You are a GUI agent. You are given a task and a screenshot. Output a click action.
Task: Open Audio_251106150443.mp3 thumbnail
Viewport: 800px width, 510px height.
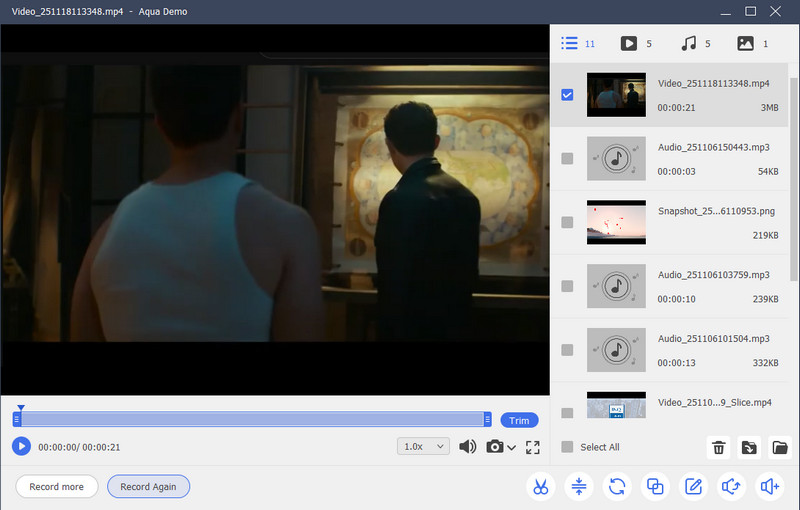616,159
